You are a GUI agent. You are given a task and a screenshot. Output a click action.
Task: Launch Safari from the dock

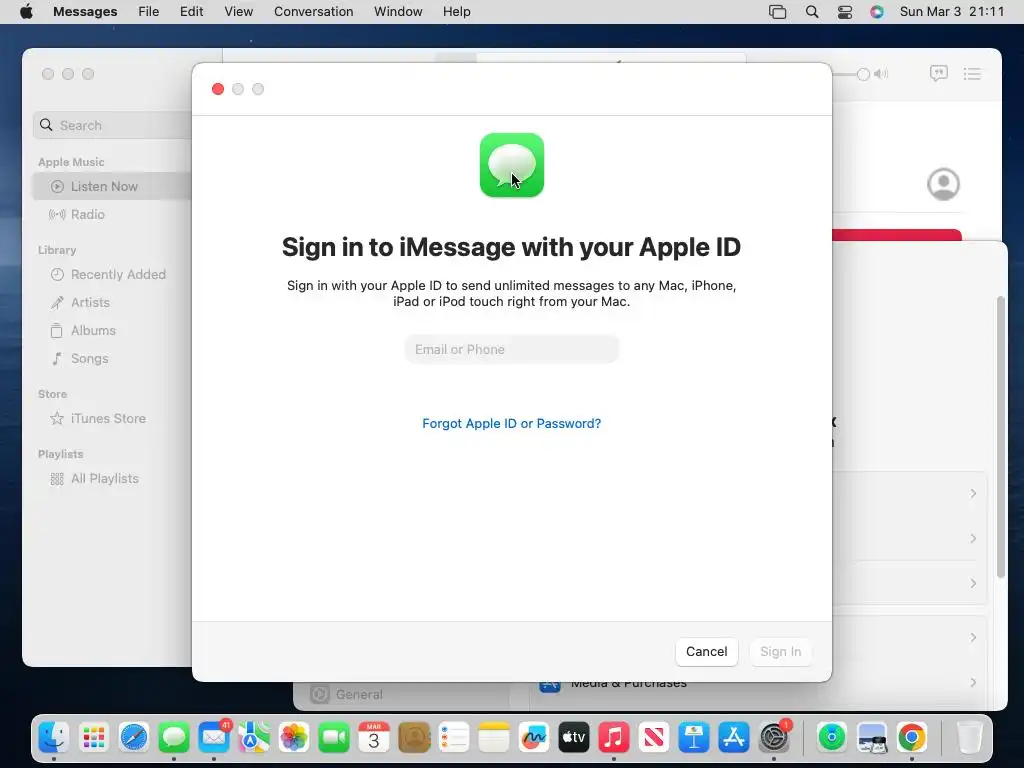point(134,738)
